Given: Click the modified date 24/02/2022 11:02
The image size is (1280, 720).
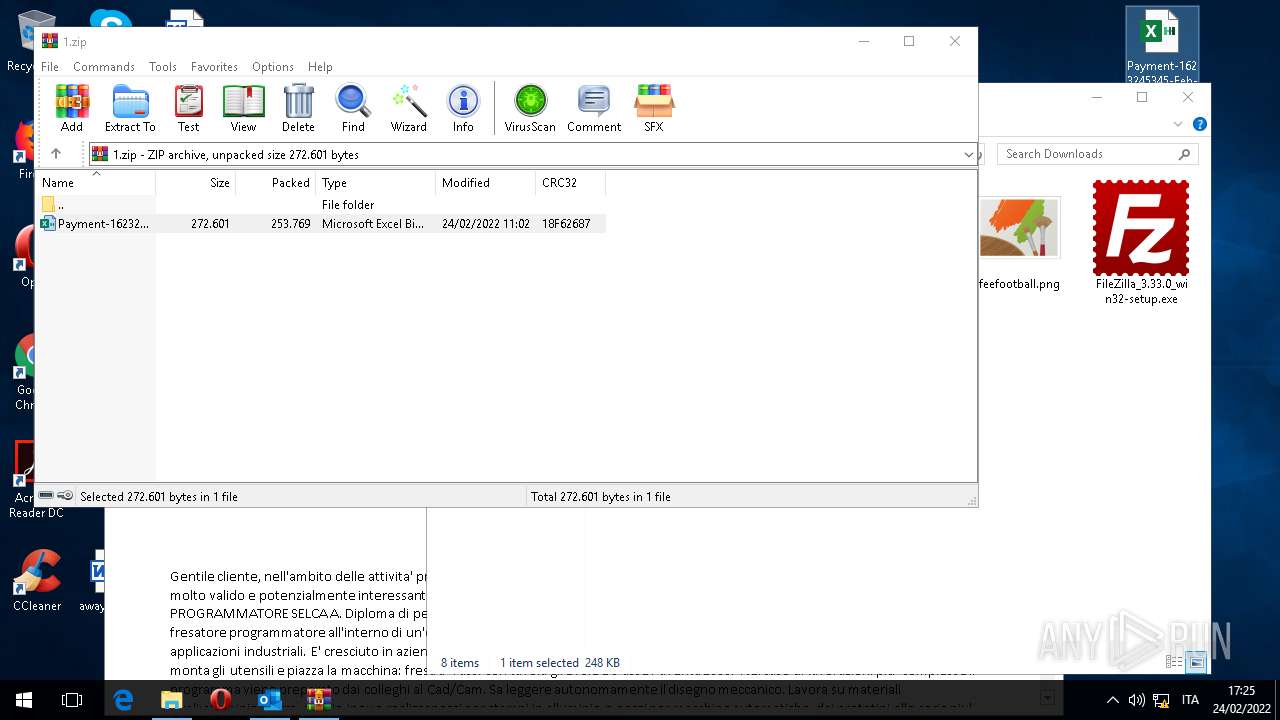Looking at the screenshot, I should 486,224.
